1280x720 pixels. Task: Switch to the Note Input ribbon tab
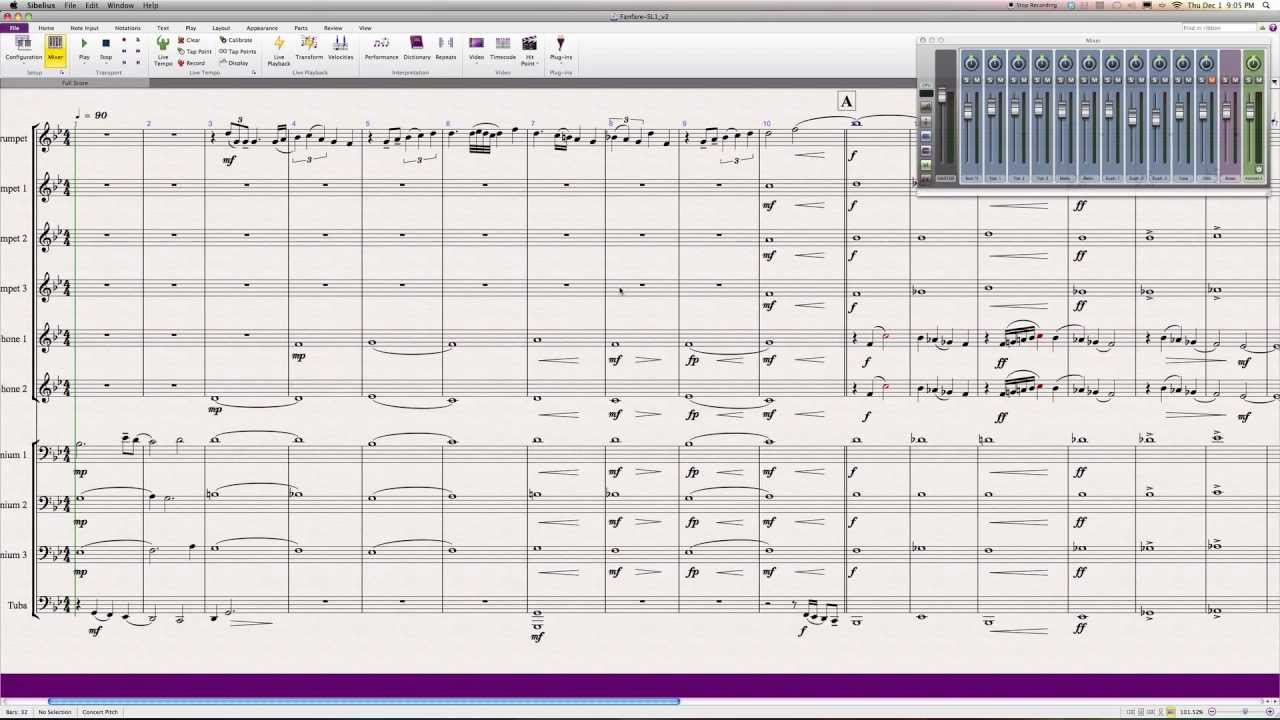click(x=84, y=28)
